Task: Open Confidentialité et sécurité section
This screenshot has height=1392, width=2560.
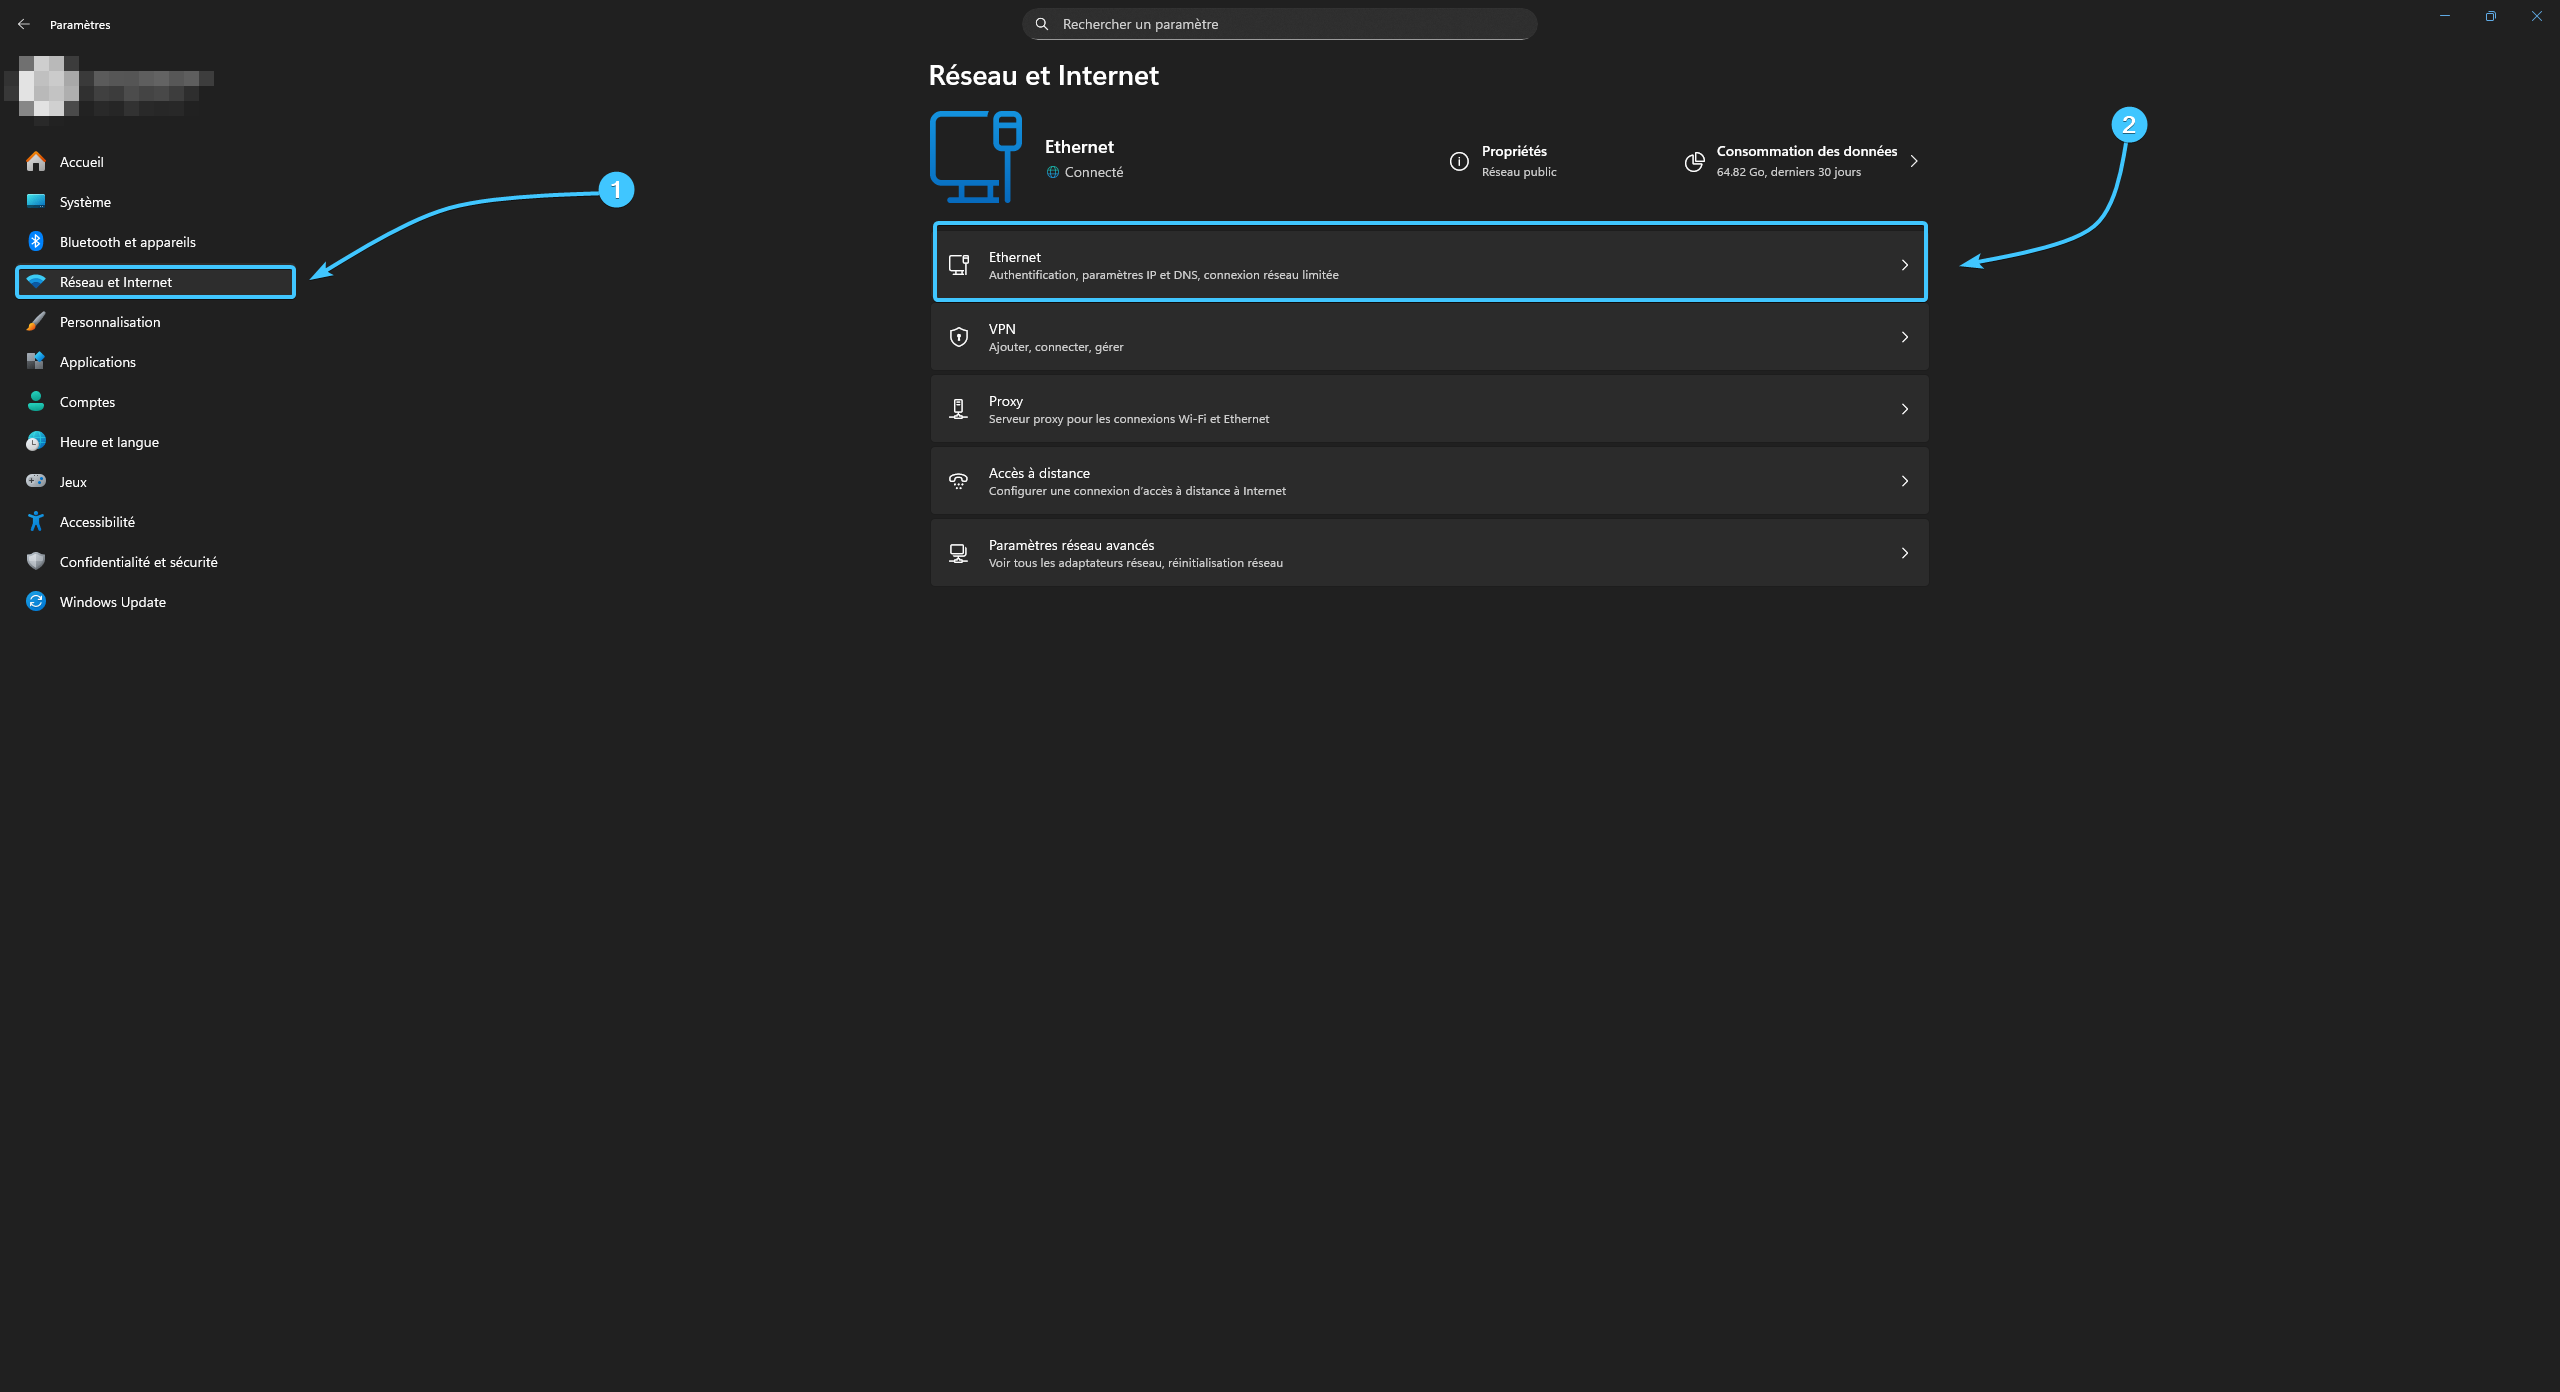Action: pyautogui.click(x=138, y=562)
